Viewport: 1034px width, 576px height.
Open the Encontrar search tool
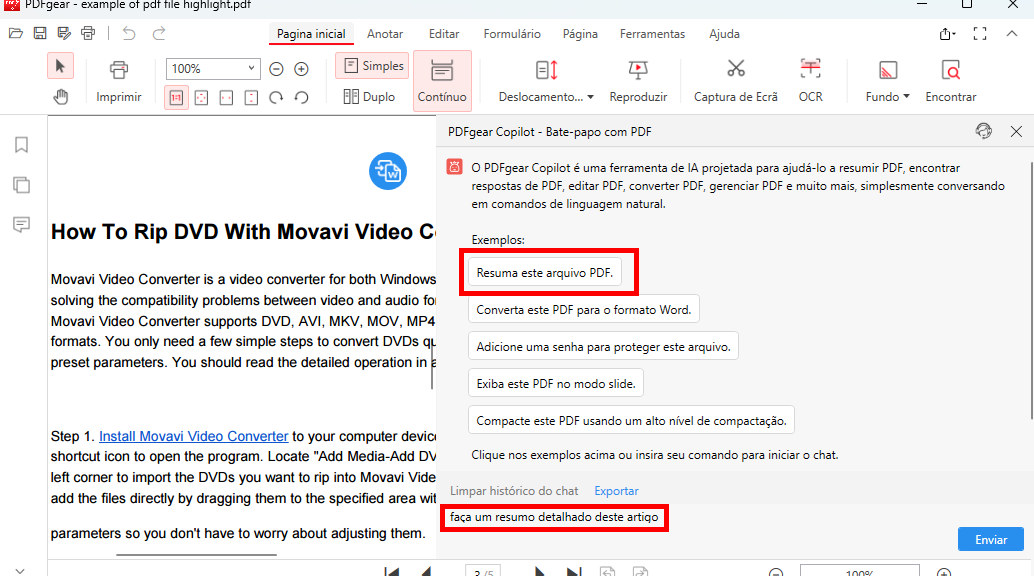950,81
